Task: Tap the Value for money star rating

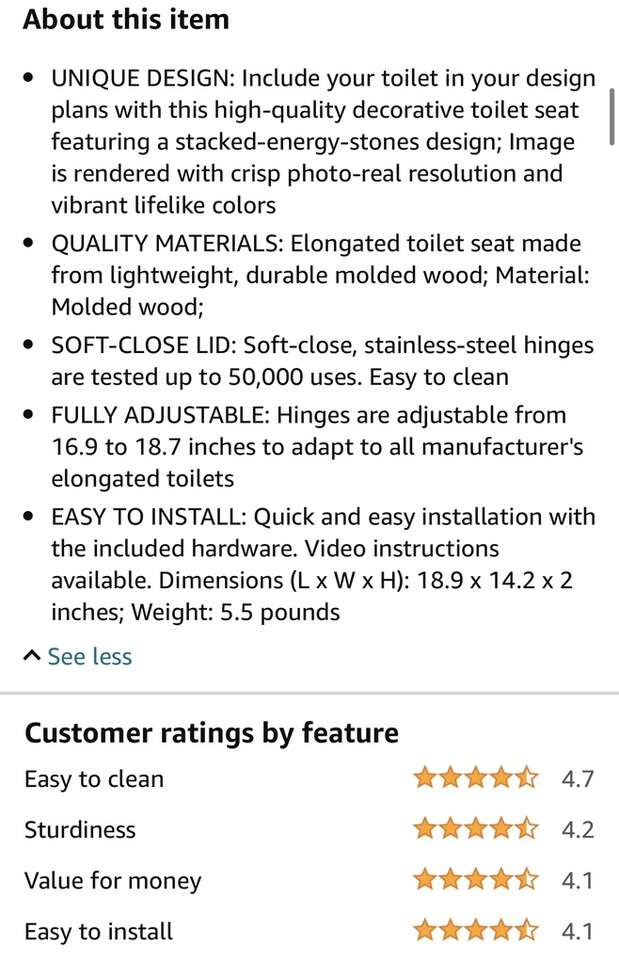Action: click(476, 880)
